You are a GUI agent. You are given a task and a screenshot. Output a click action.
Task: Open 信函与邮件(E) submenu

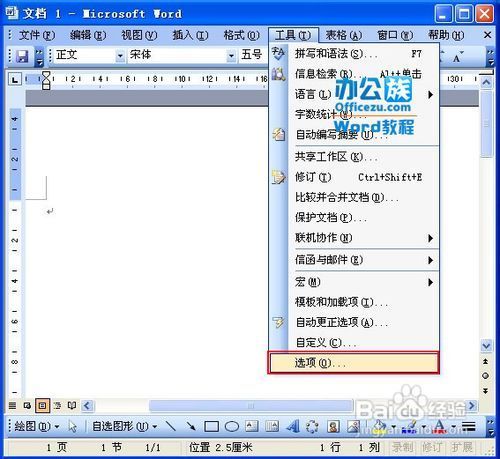click(354, 260)
